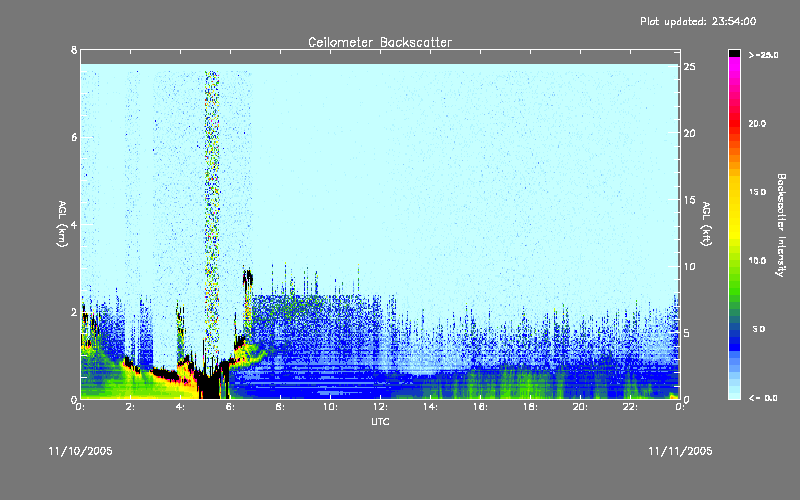Click the "15.0" colorbar tick label
The width and height of the screenshot is (800, 500).
757,192
